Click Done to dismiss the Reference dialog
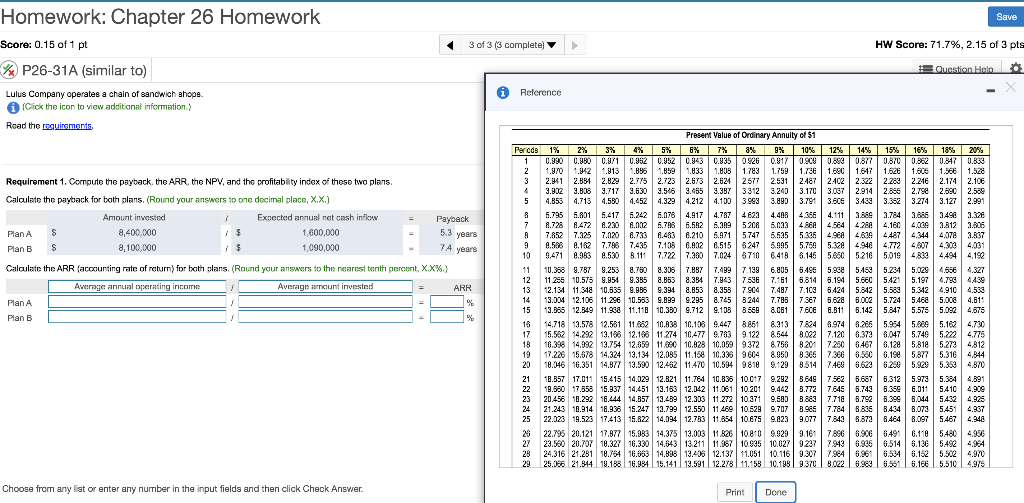This screenshot has height=503, width=1024. (776, 492)
